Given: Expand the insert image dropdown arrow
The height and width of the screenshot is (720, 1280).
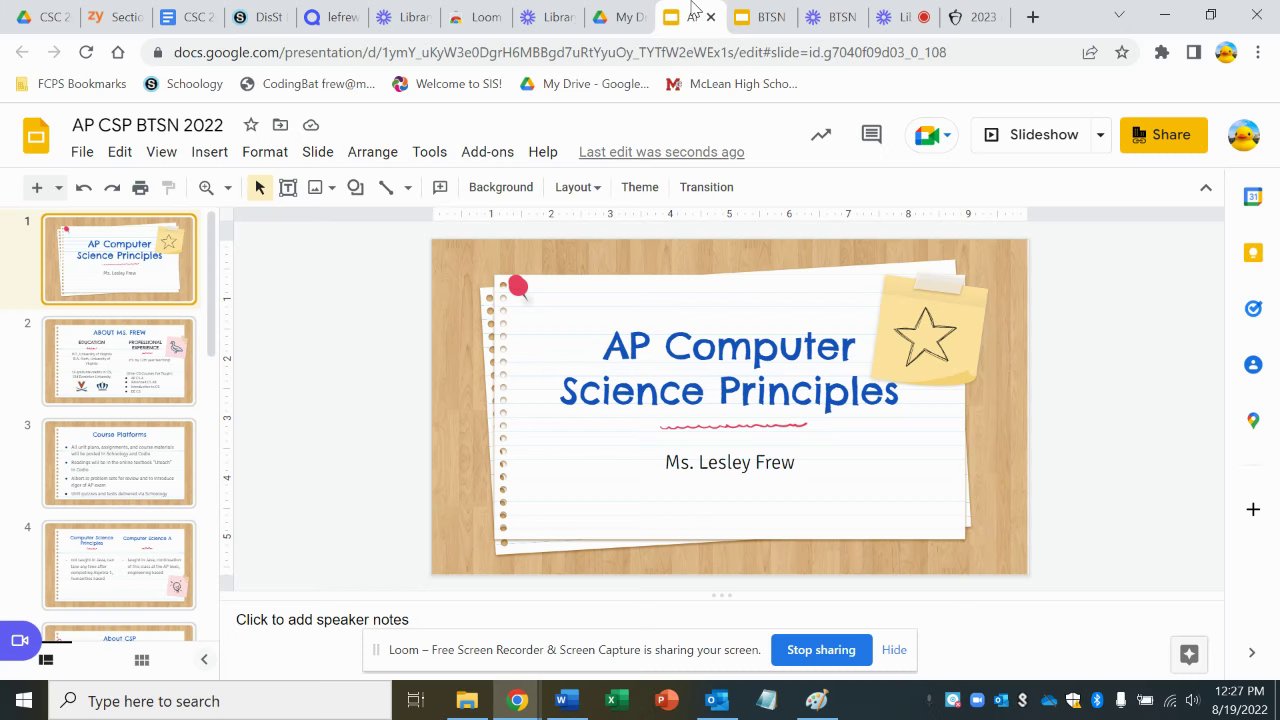Looking at the screenshot, I should coord(332,187).
